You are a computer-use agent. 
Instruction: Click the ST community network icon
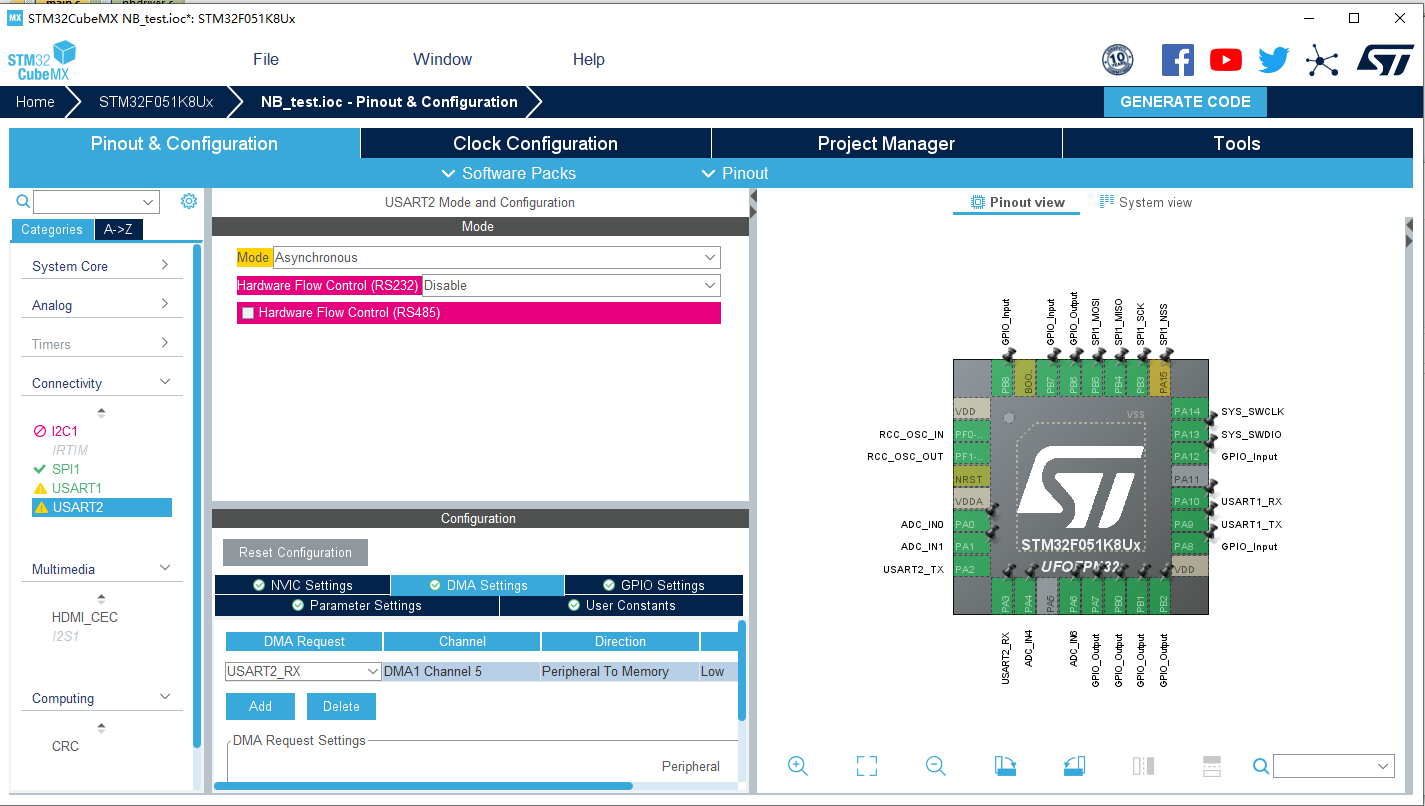pyautogui.click(x=1322, y=61)
